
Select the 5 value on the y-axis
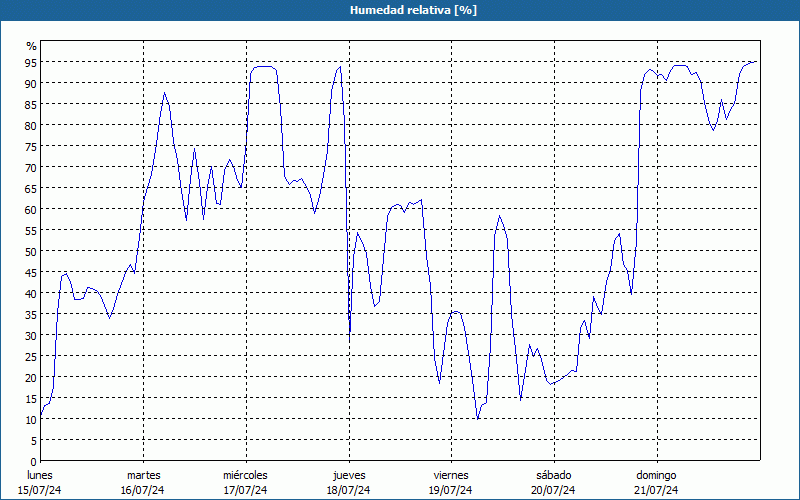click(34, 441)
